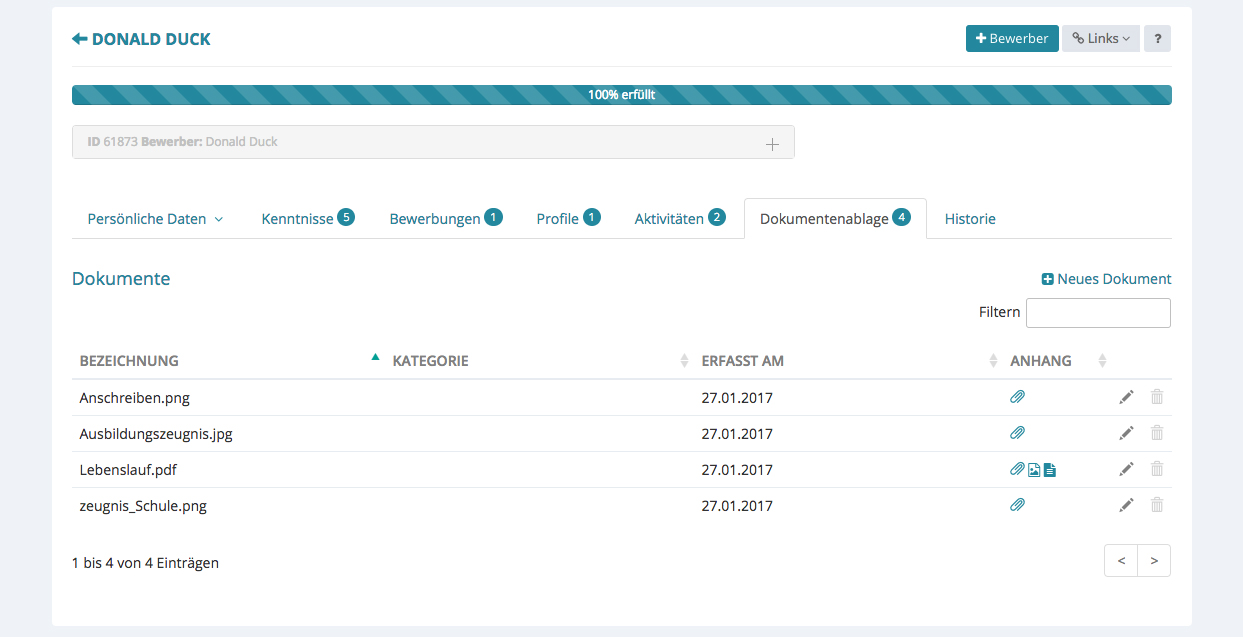Expand the applicant ID panel with plus sign

[772, 144]
